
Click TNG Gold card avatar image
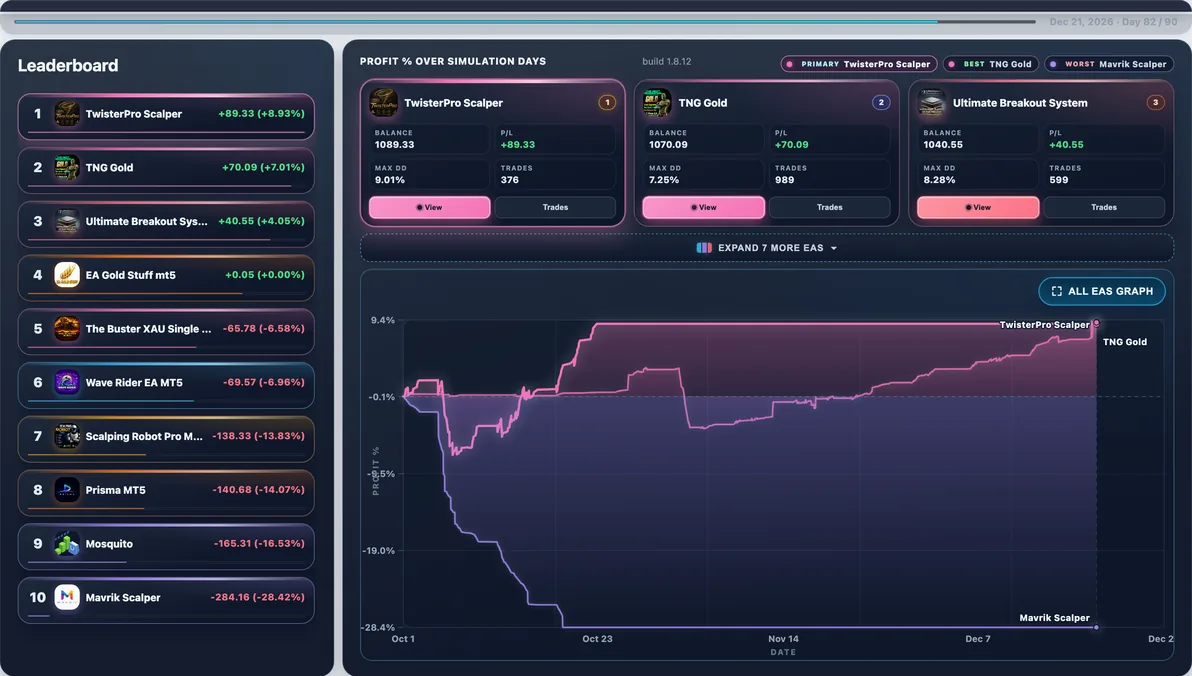[x=657, y=102]
